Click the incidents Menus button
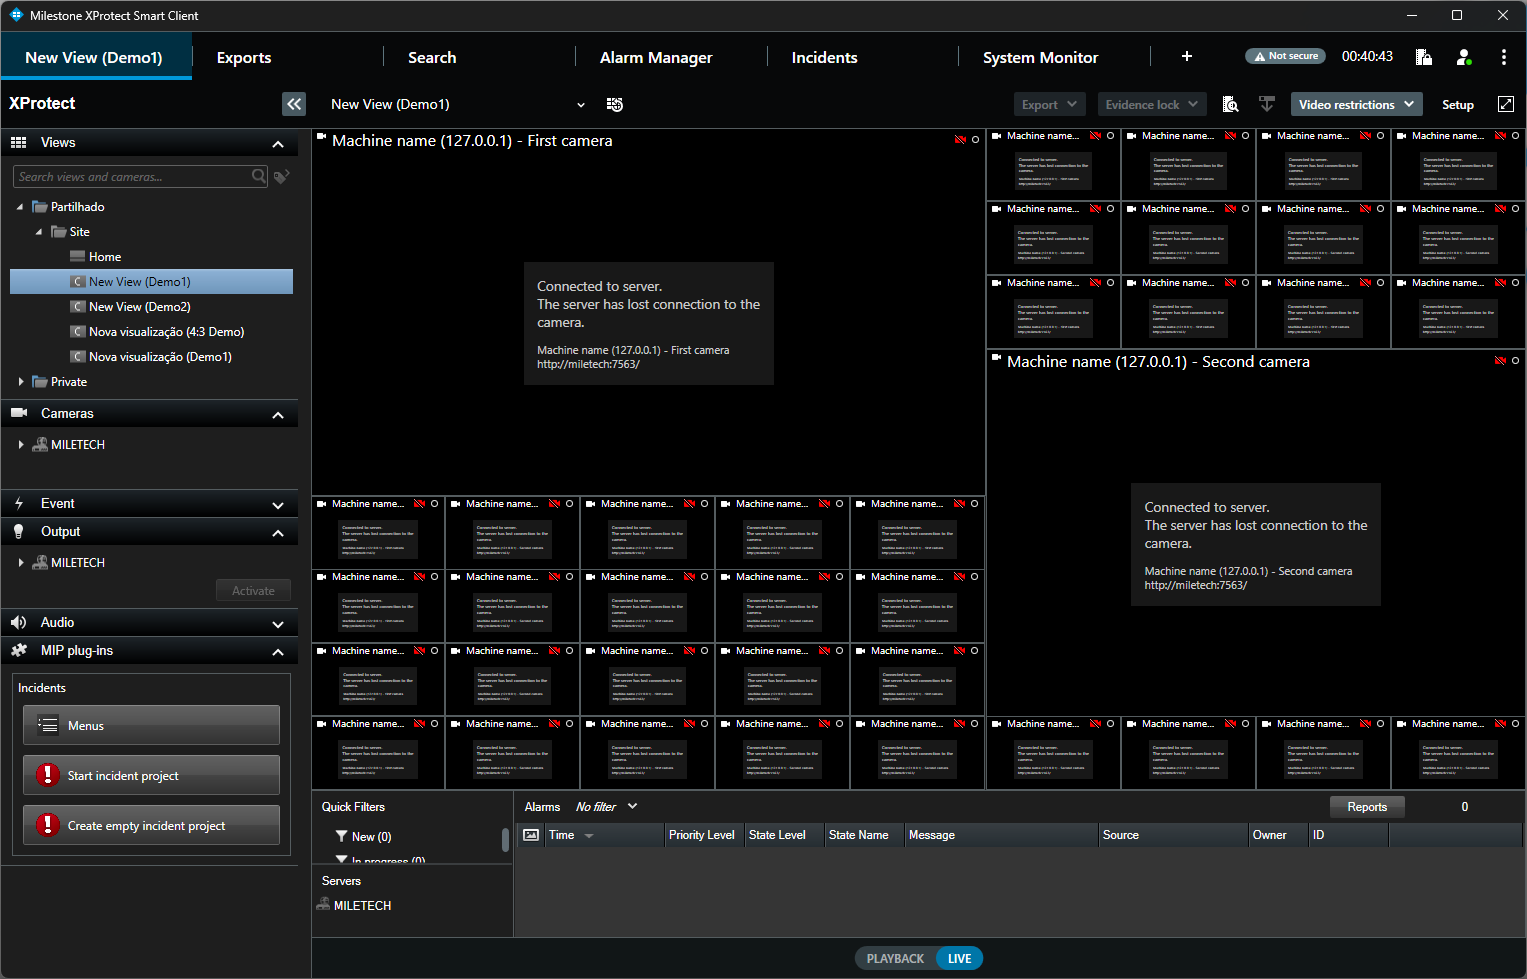Image resolution: width=1527 pixels, height=979 pixels. point(151,725)
